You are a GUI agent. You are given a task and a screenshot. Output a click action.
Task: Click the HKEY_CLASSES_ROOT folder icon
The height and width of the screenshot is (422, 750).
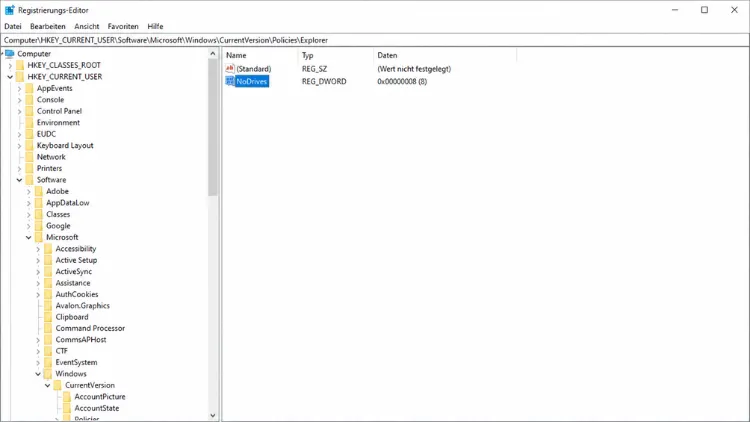pyautogui.click(x=20, y=65)
